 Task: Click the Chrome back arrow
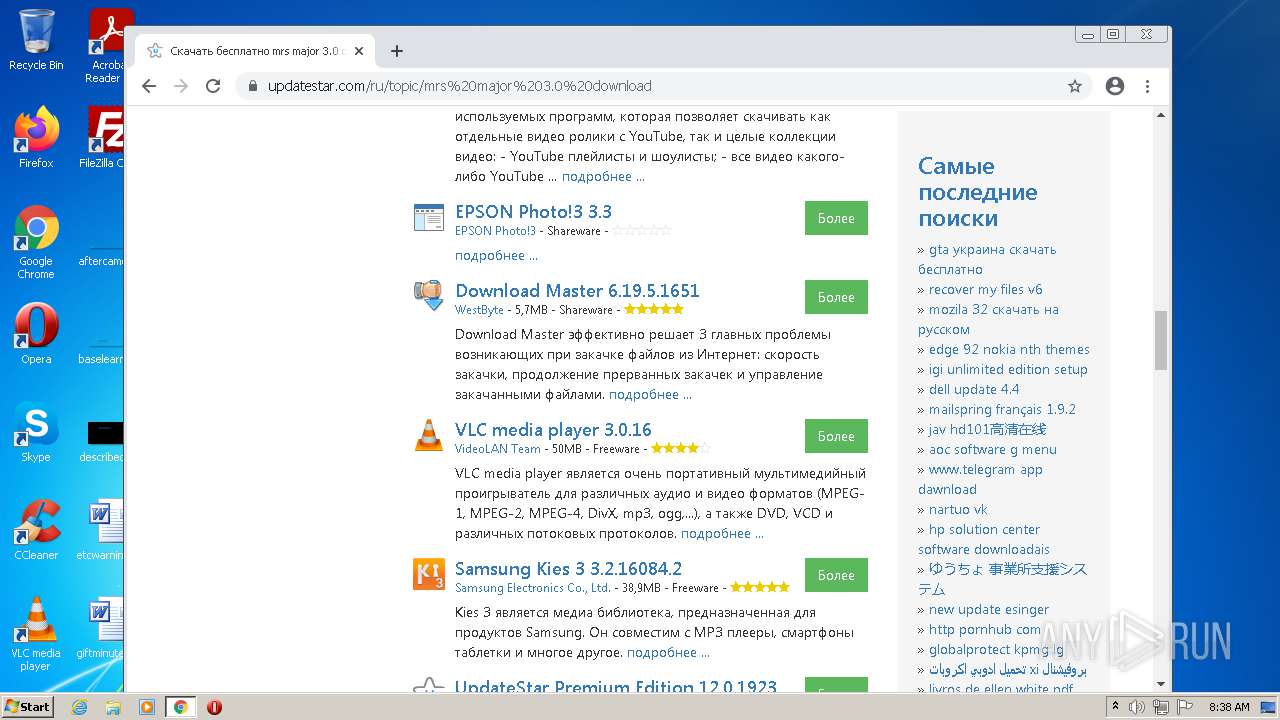pos(149,86)
